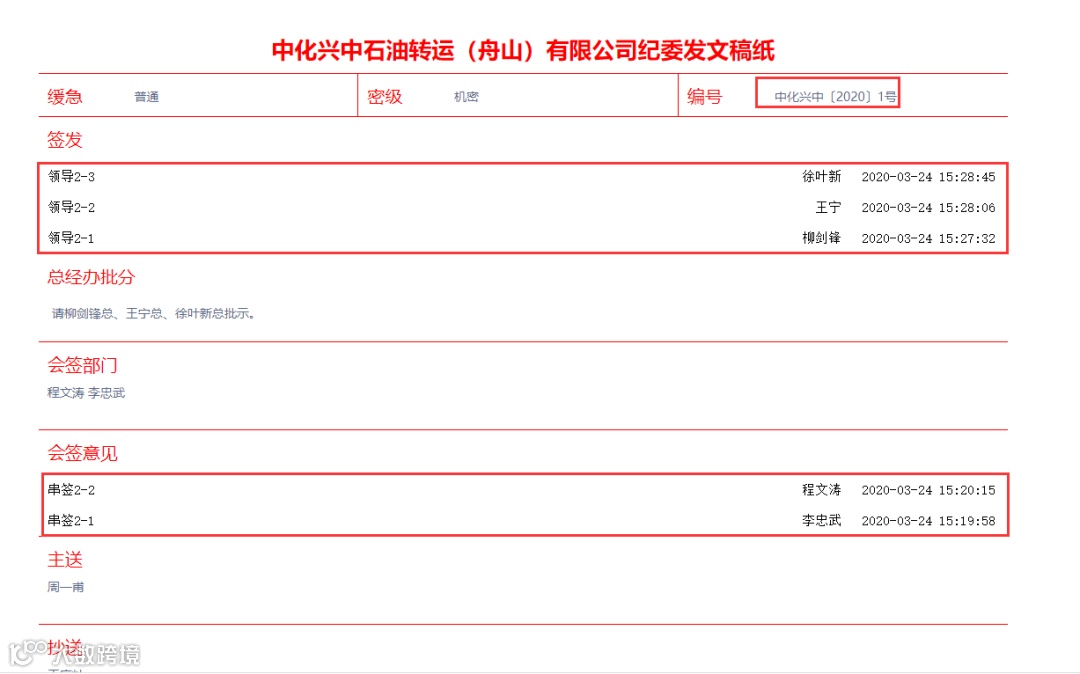Select countersigner 程文涛 in 会签意见
Image resolution: width=1080 pixels, height=674 pixels.
(x=822, y=490)
